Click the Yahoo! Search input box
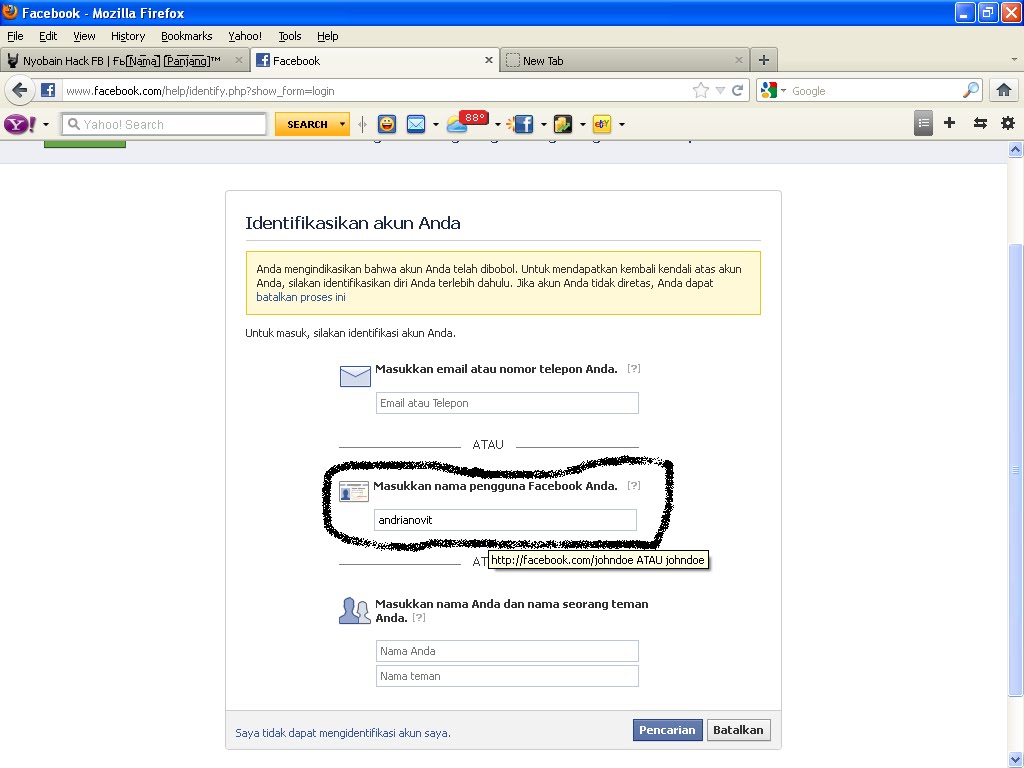Image resolution: width=1024 pixels, height=768 pixels. point(164,124)
